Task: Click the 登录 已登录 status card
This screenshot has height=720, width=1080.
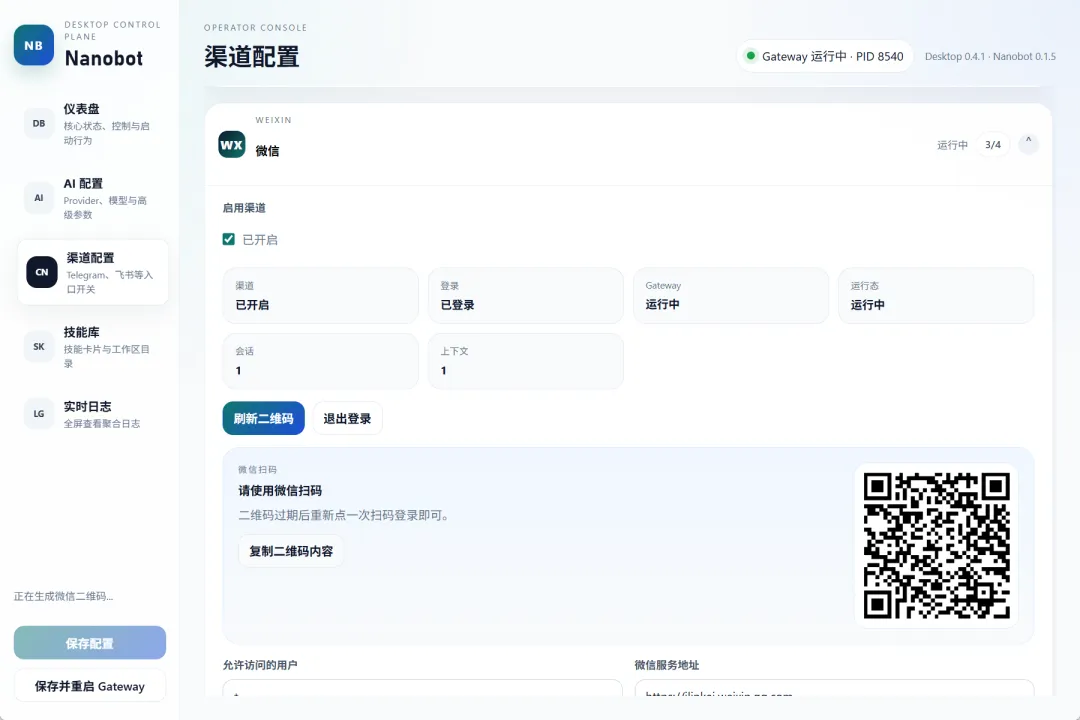Action: pos(526,296)
